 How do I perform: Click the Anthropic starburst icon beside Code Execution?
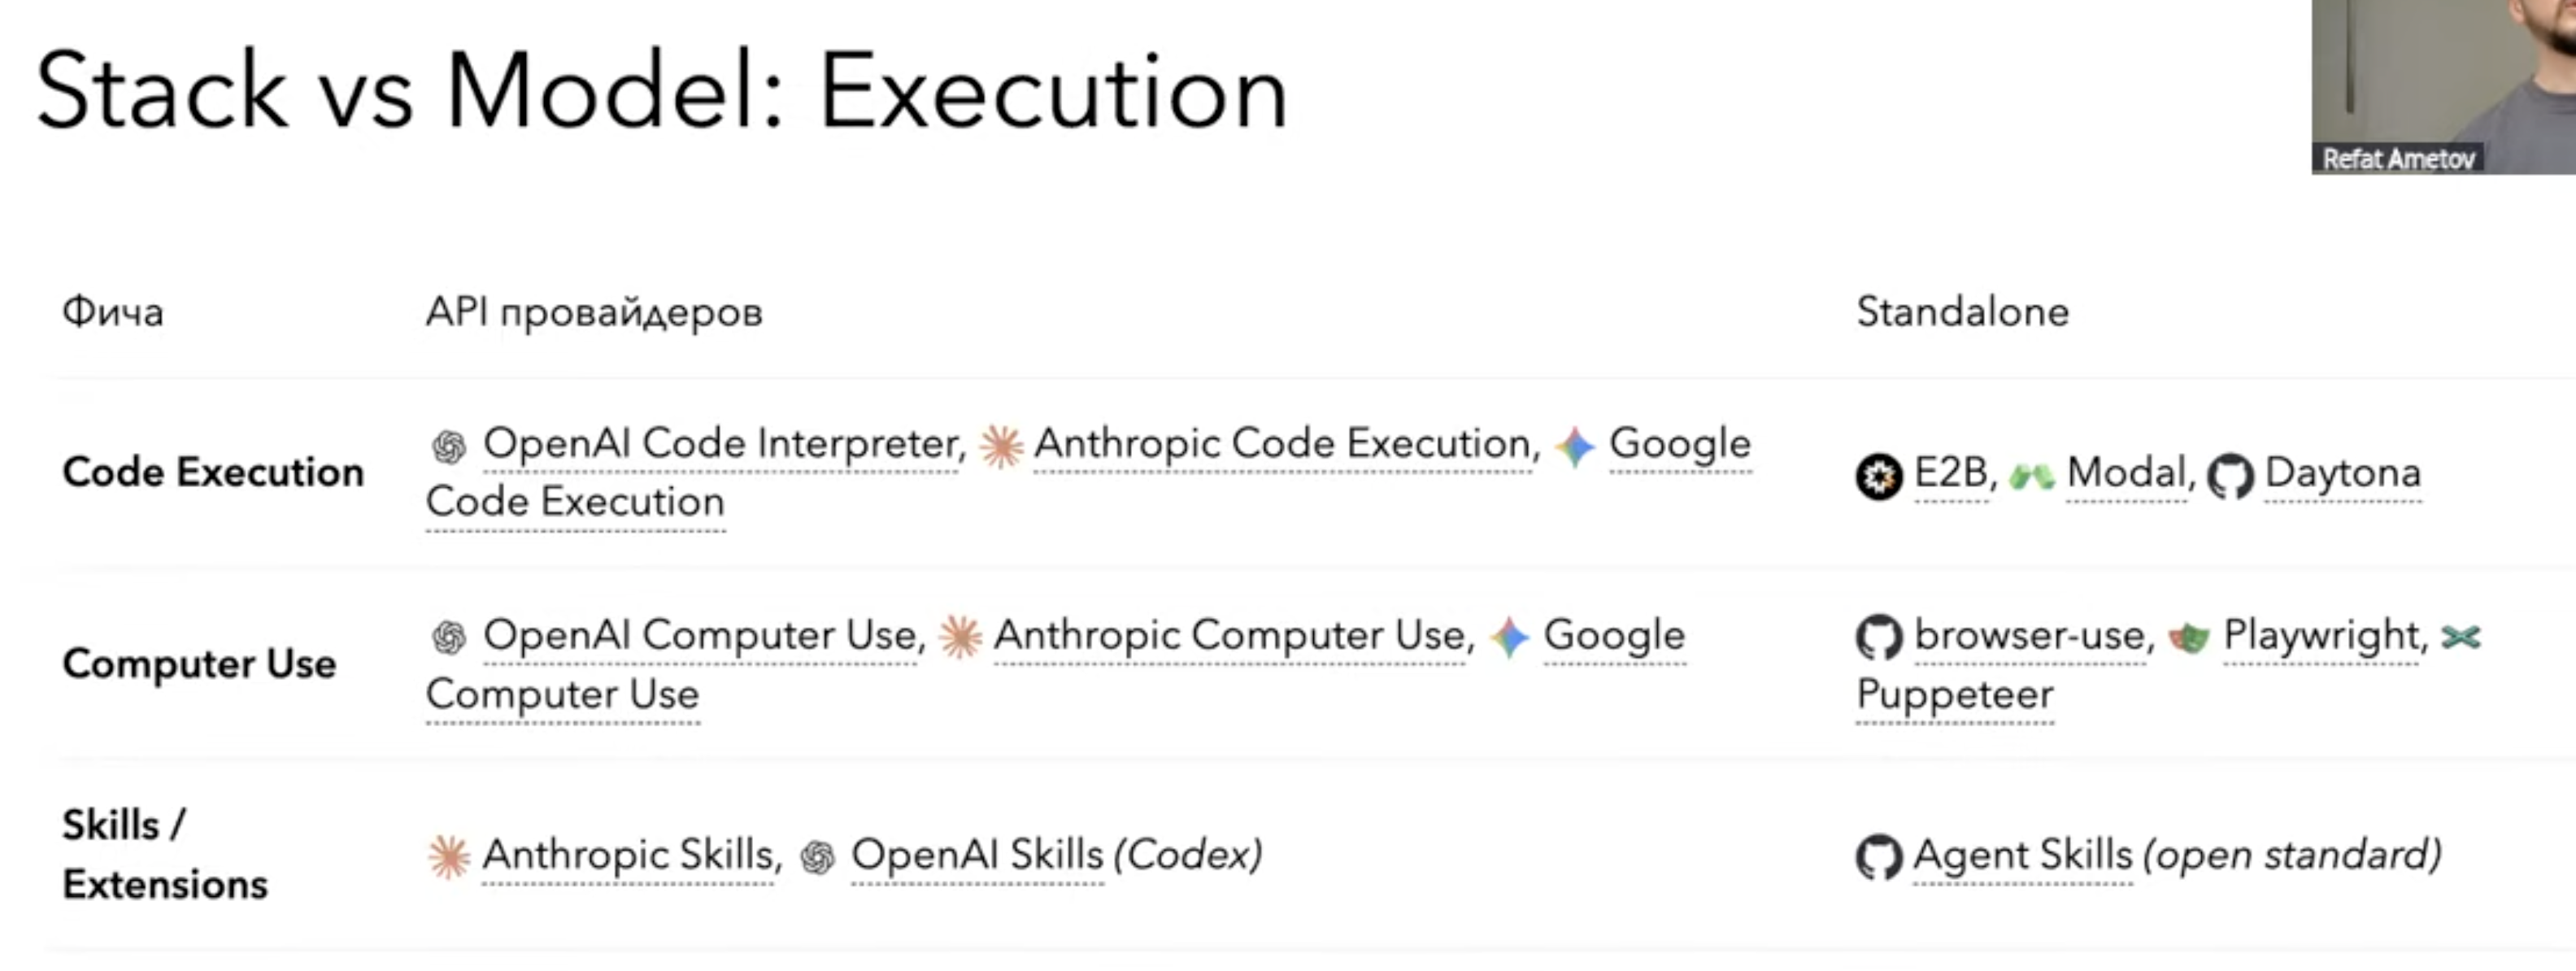(x=1001, y=446)
